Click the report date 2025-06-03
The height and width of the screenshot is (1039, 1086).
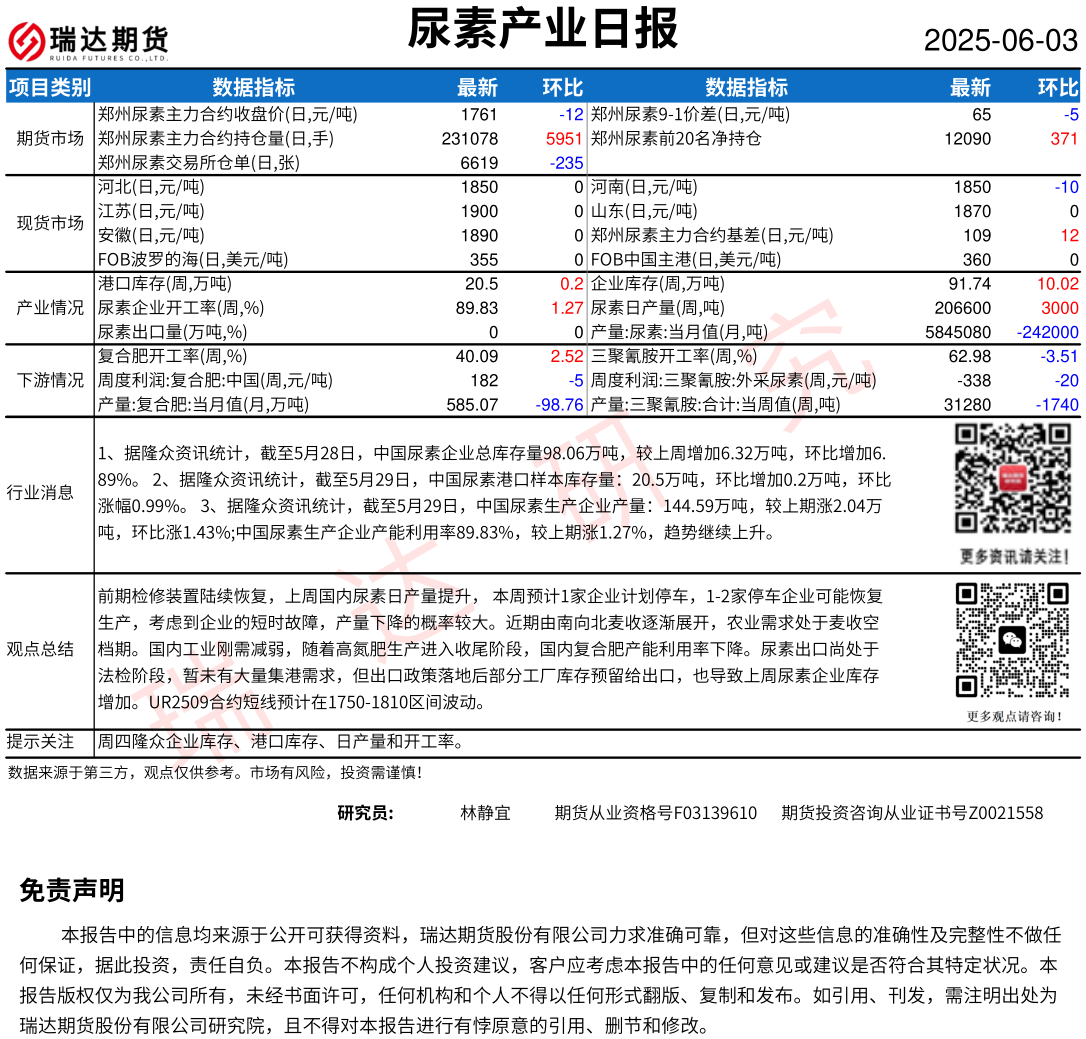1000,41
